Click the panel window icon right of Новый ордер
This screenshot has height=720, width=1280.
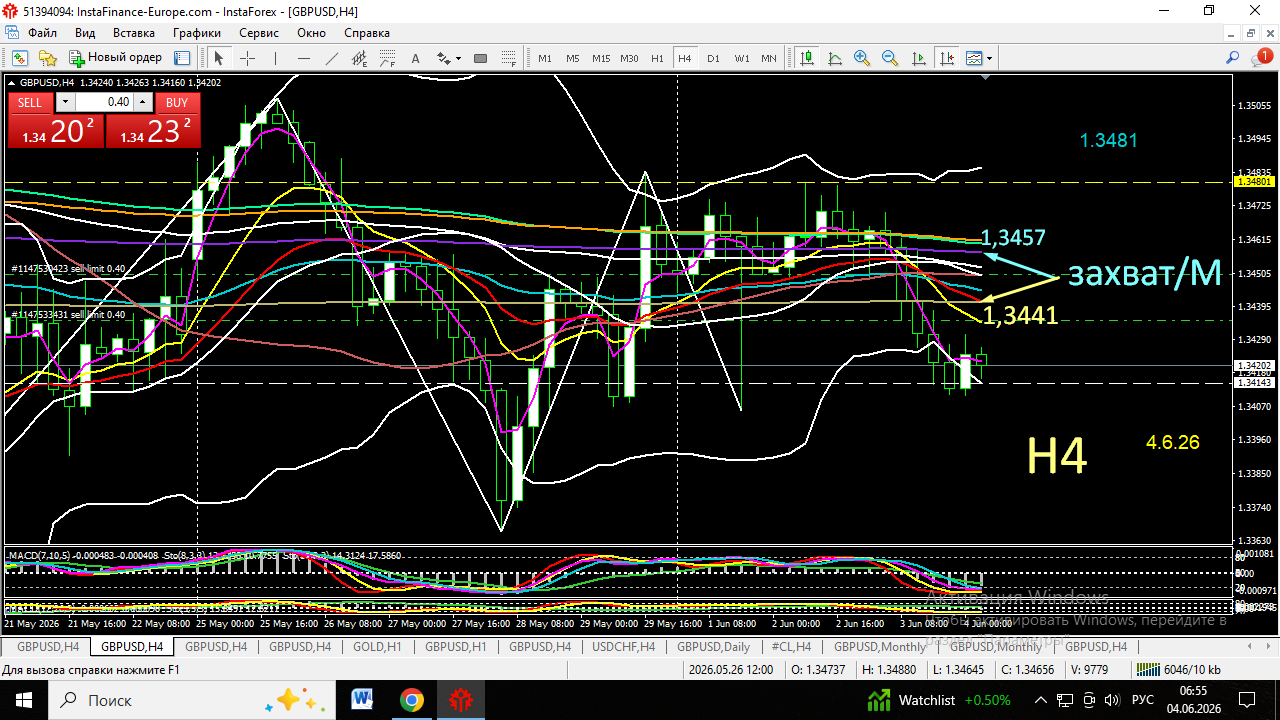182,58
